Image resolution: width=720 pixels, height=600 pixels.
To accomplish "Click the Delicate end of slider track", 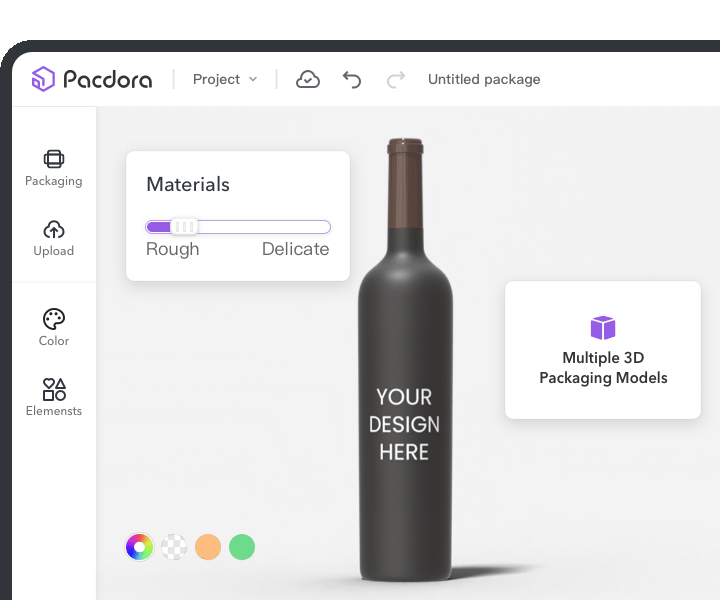I will (322, 227).
